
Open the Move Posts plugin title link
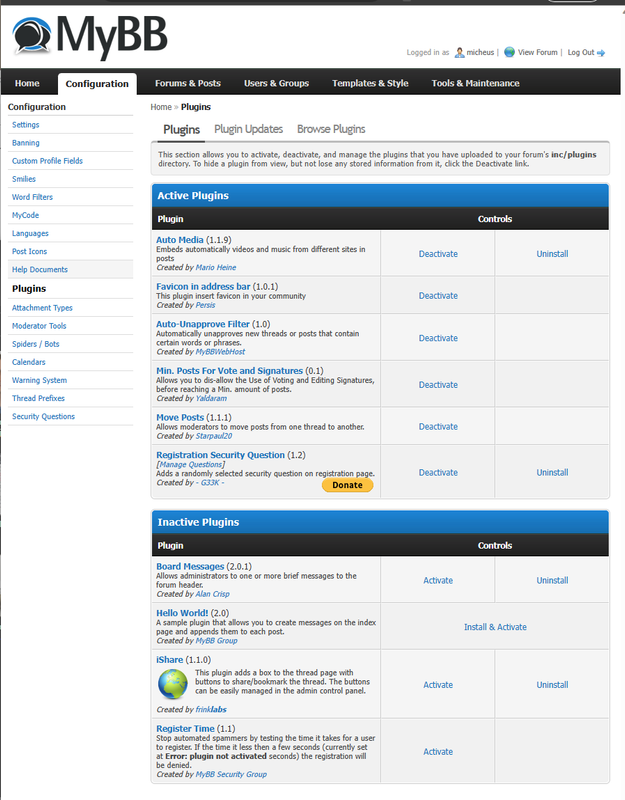[x=180, y=417]
